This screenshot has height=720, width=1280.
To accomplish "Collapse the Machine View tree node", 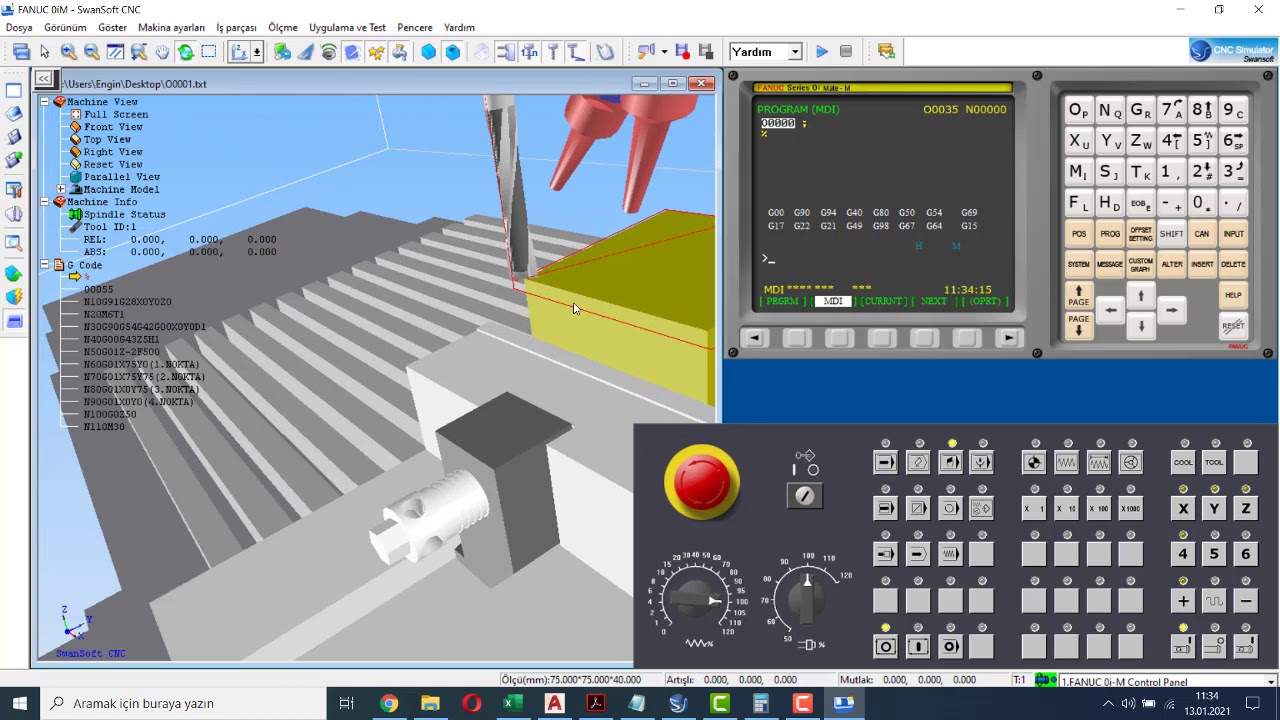I will pos(45,102).
